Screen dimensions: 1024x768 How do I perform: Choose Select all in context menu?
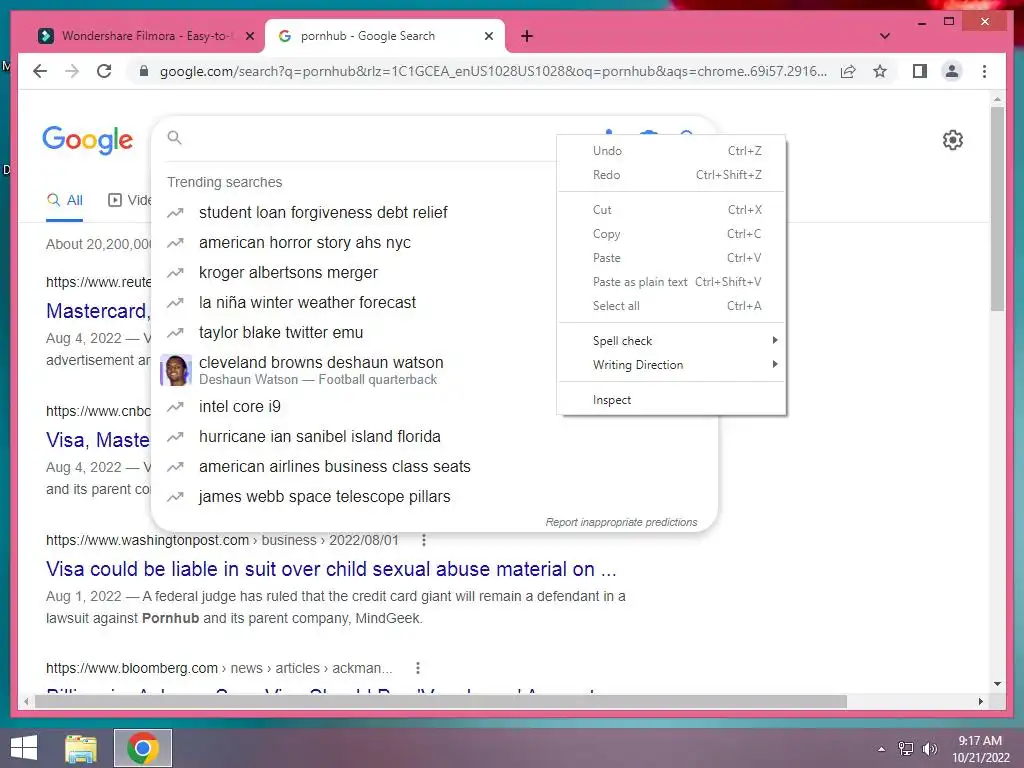pyautogui.click(x=671, y=306)
